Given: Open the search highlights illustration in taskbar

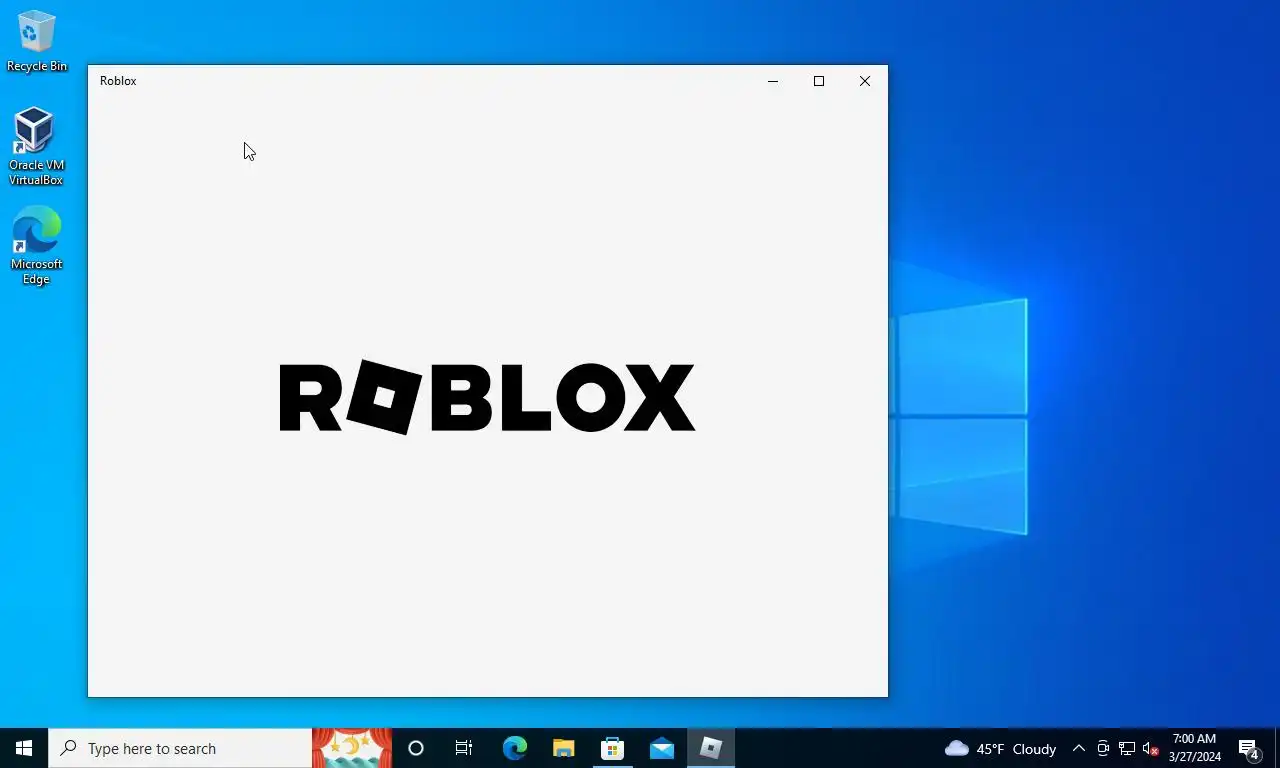Looking at the screenshot, I should (x=352, y=748).
